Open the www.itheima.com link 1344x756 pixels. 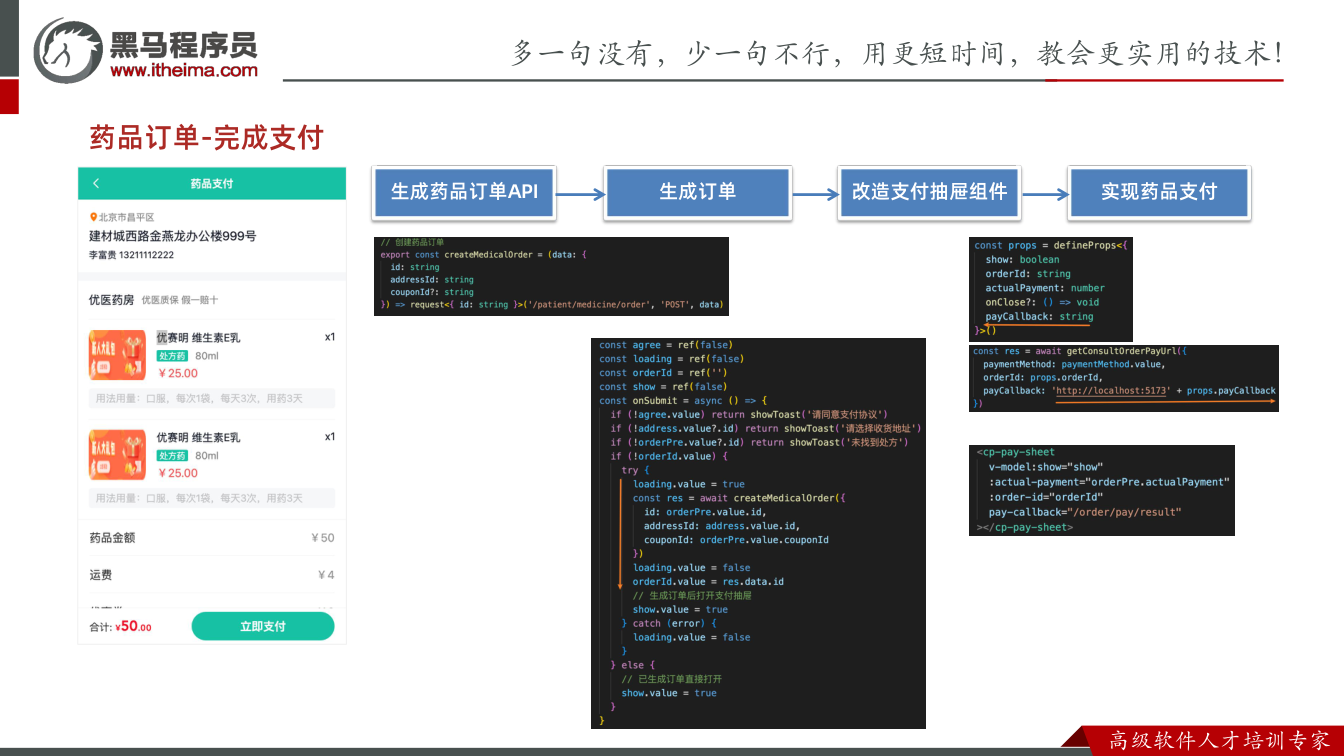[183, 70]
